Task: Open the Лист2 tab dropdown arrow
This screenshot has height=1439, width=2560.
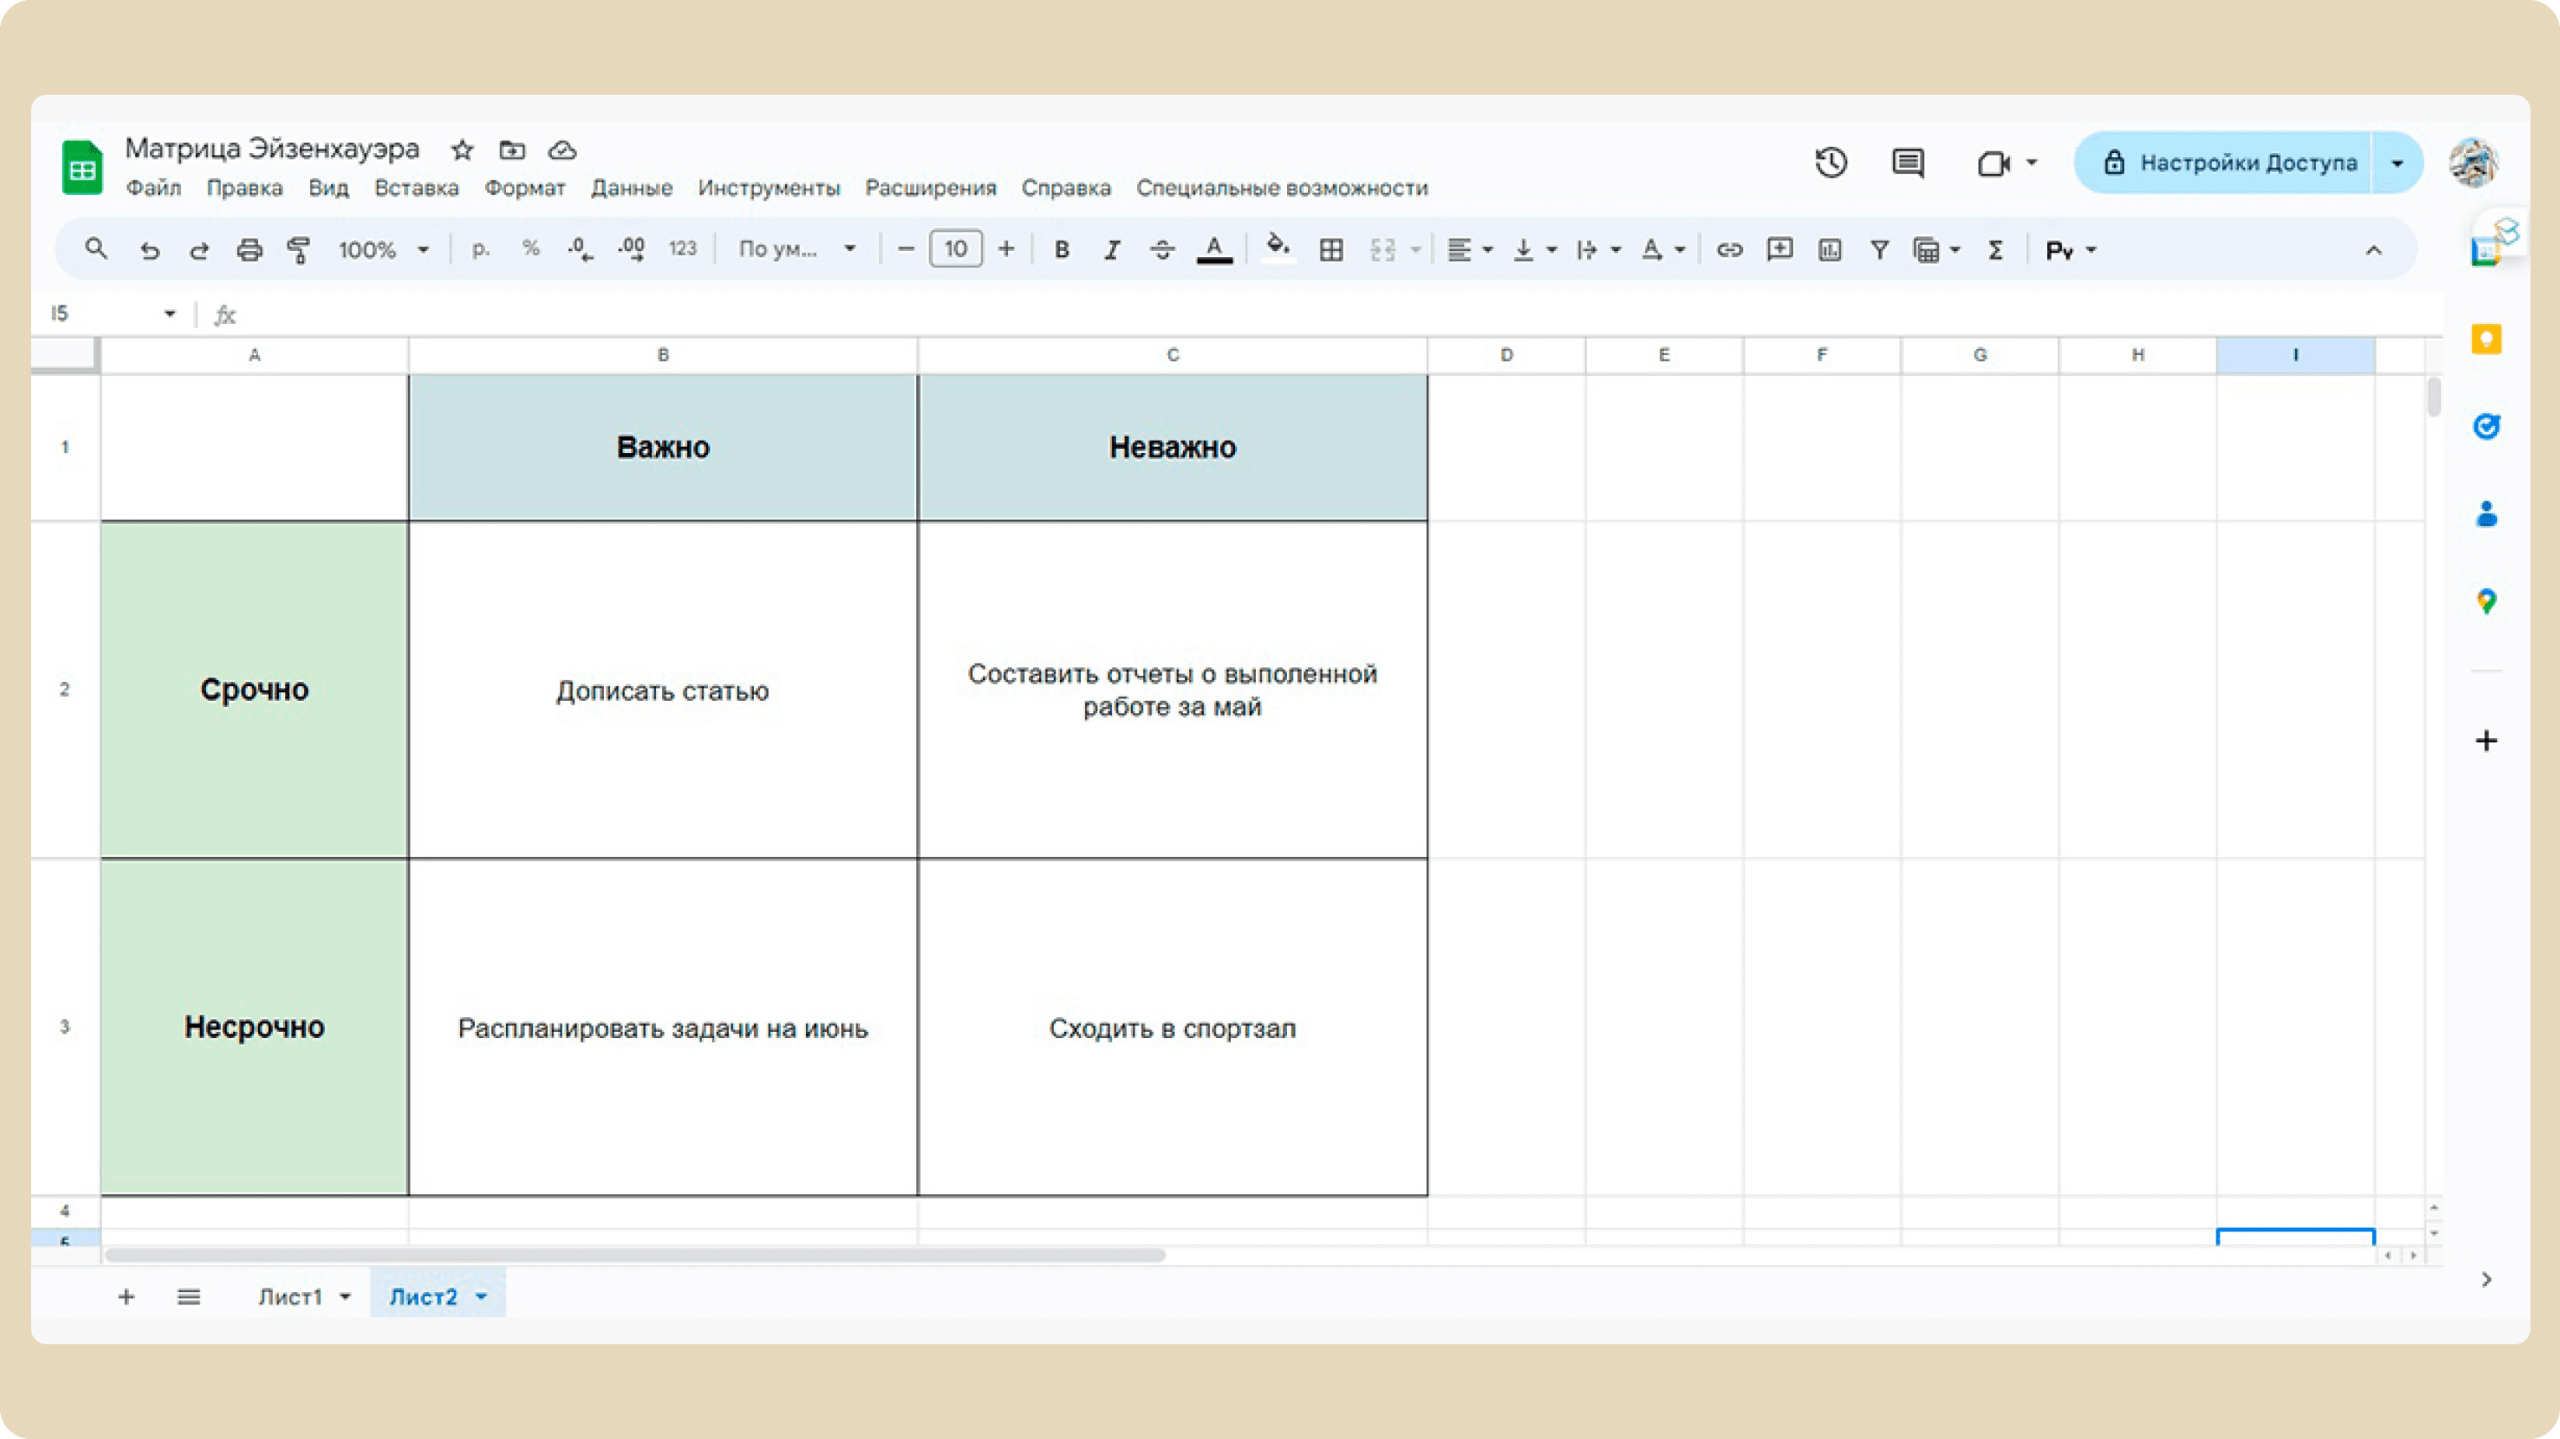Action: pyautogui.click(x=482, y=1297)
